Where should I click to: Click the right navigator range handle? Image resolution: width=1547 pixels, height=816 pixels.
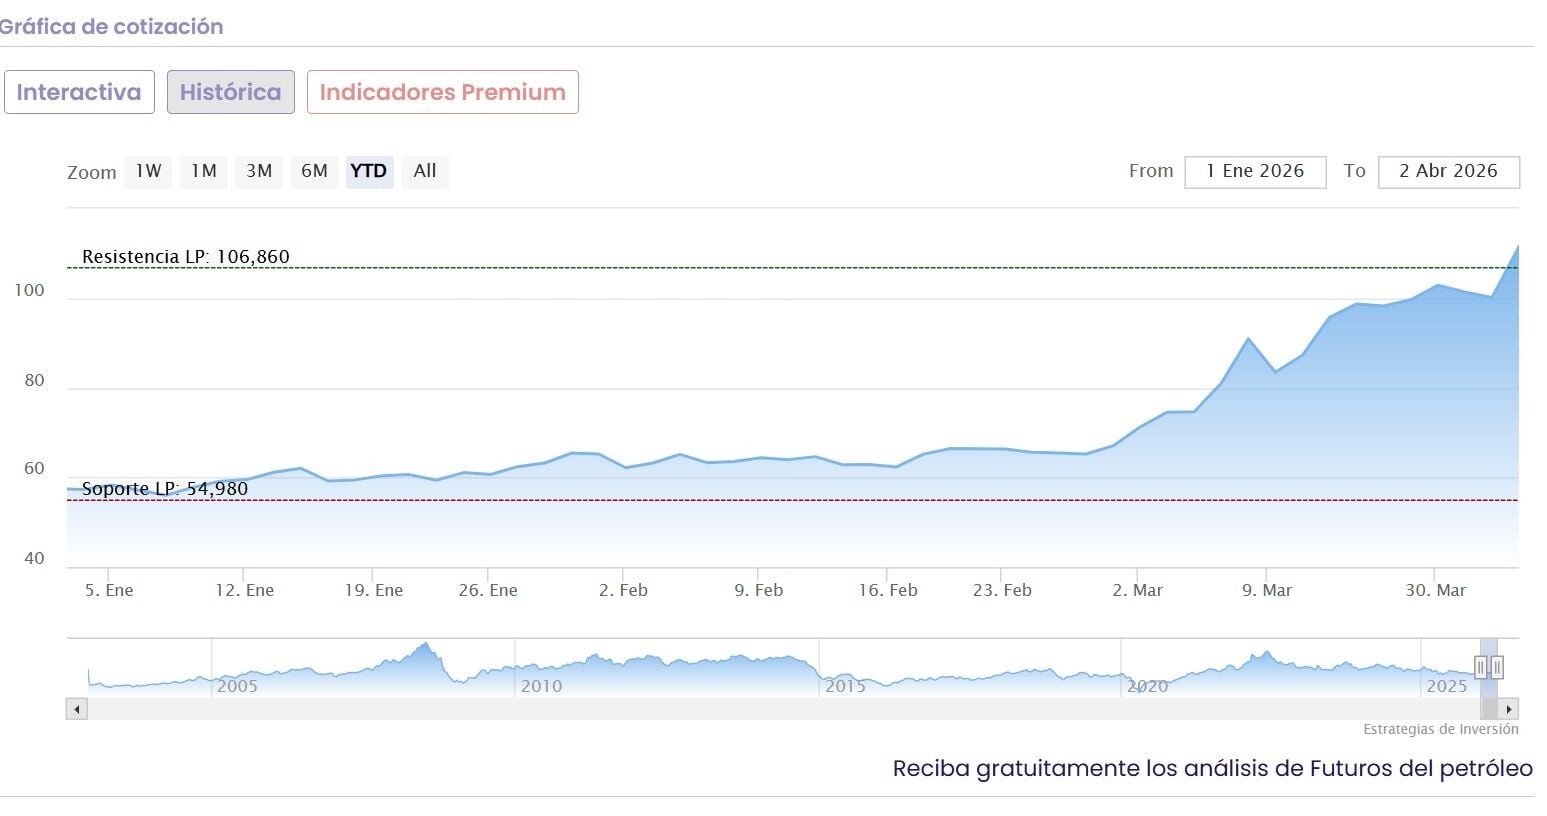tap(1497, 667)
